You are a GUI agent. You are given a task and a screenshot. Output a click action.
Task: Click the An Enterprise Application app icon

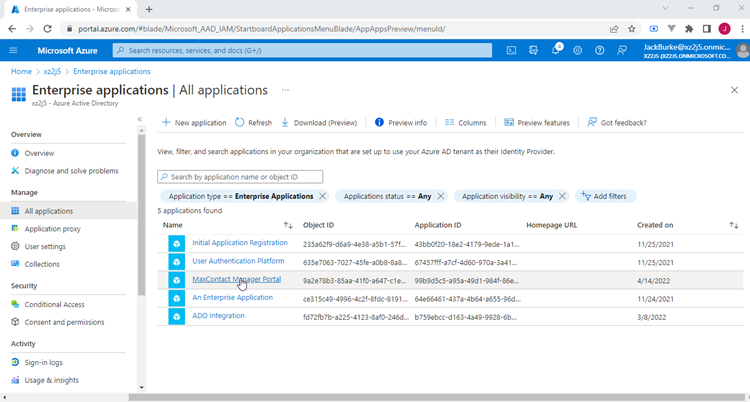coord(176,298)
